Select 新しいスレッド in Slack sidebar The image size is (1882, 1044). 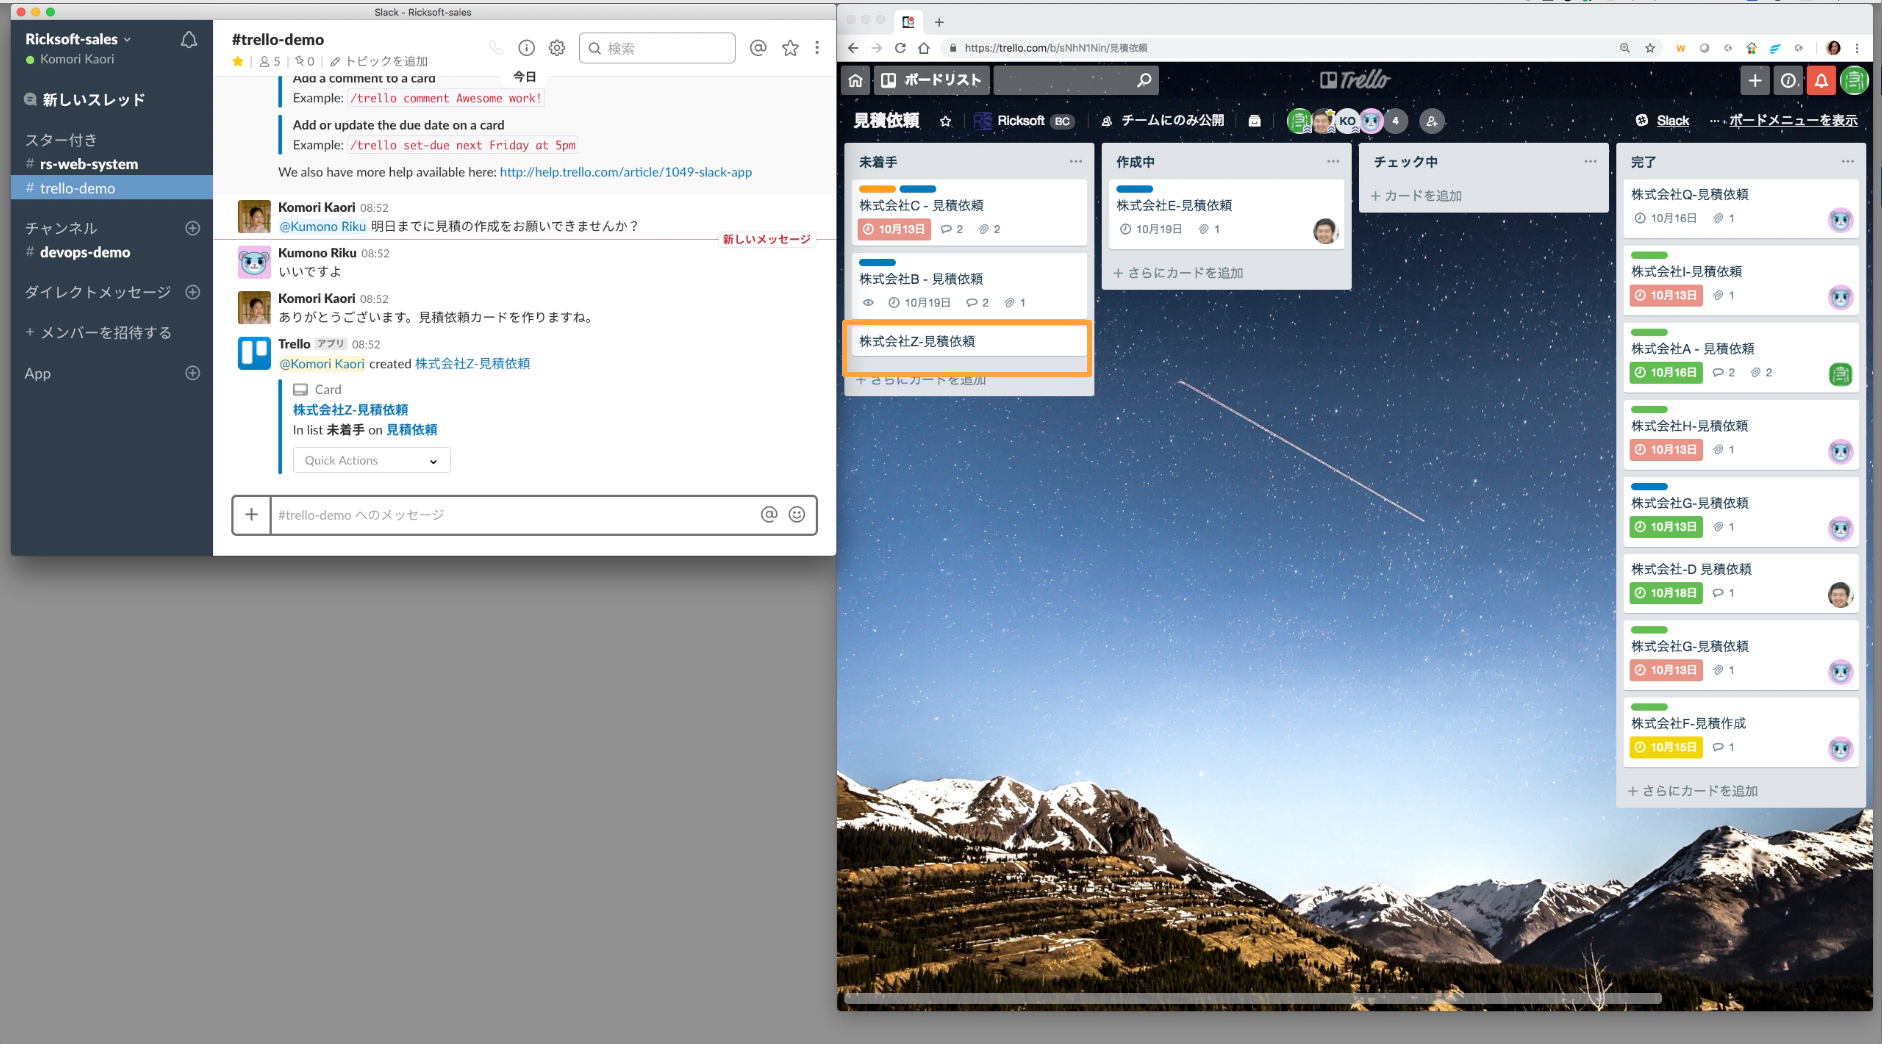(x=84, y=100)
